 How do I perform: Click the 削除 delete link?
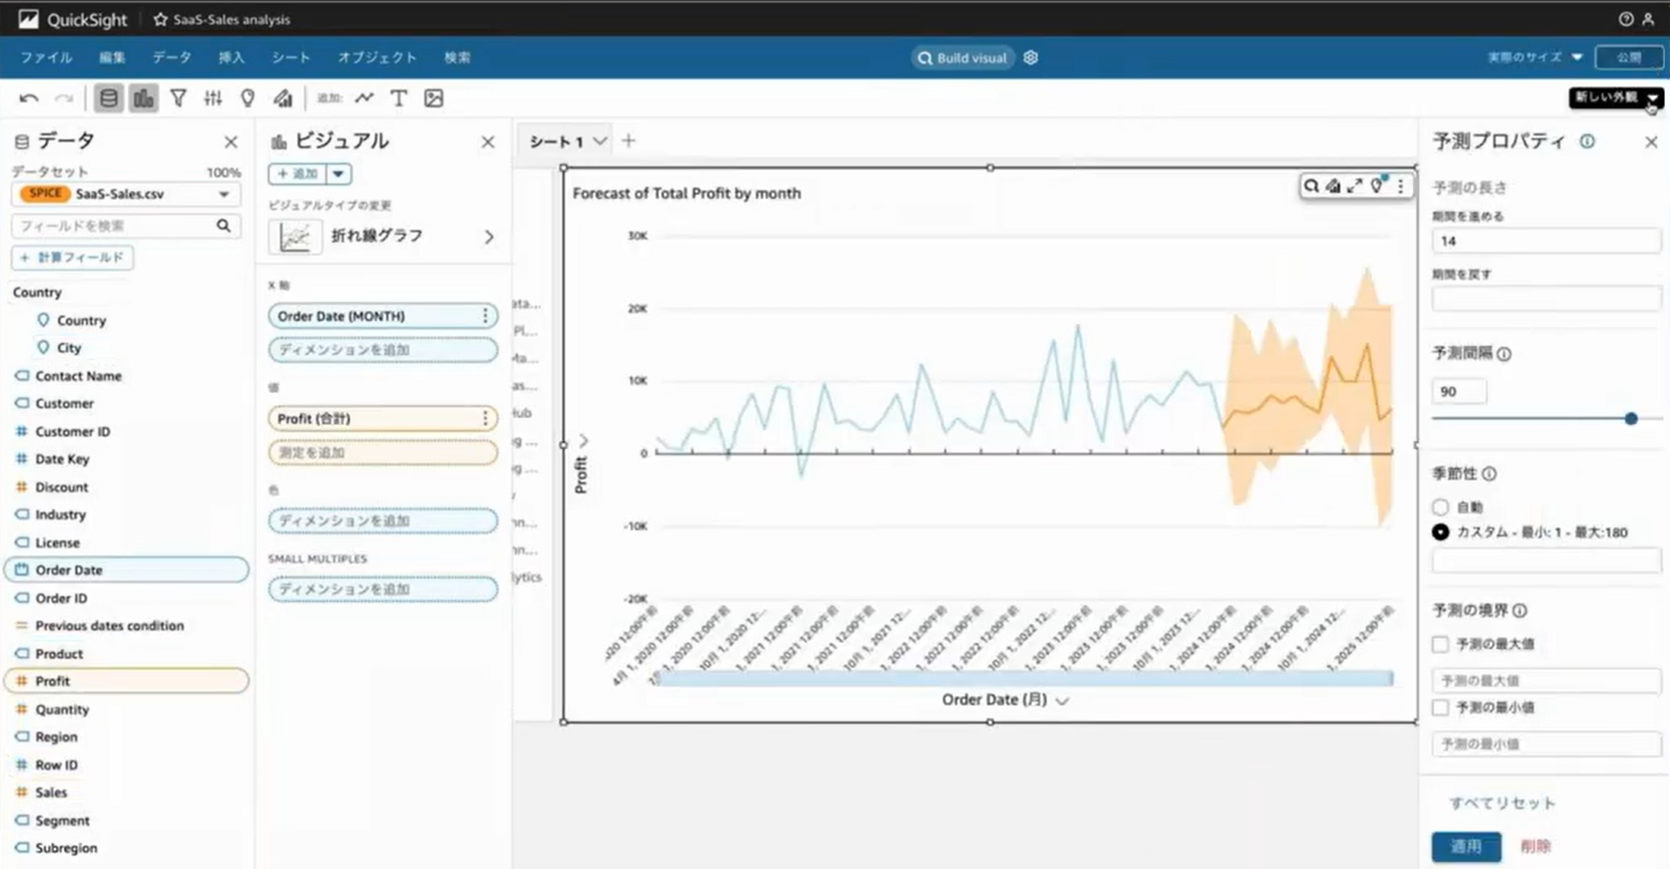(1536, 846)
